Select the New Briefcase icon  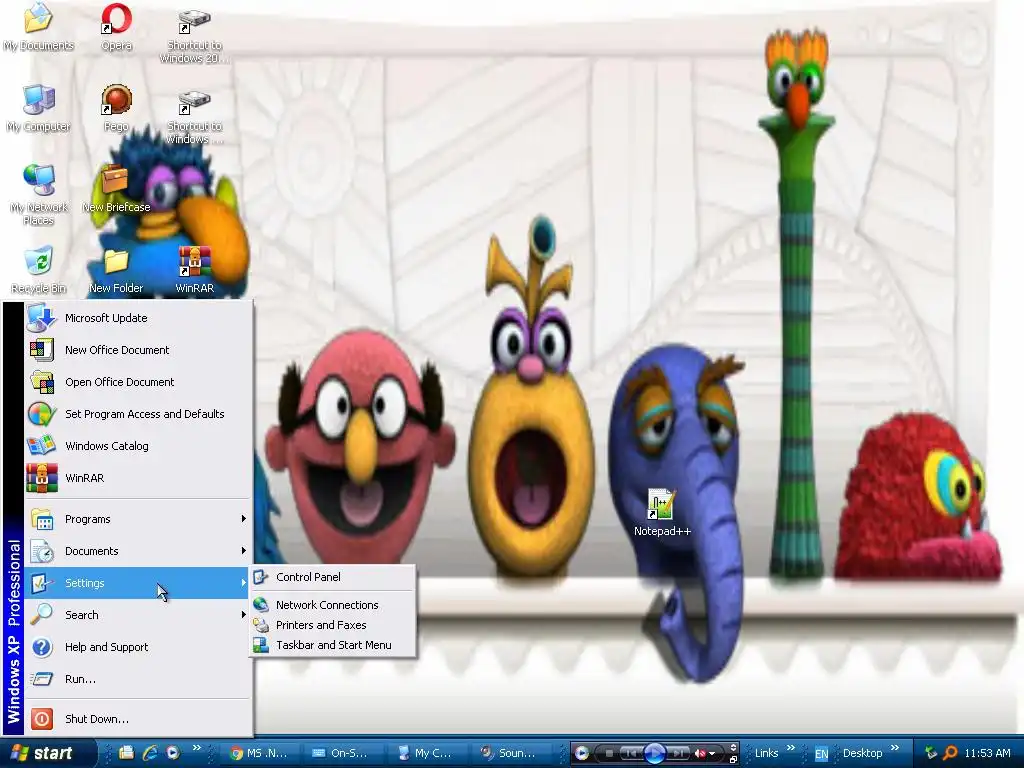click(x=116, y=189)
